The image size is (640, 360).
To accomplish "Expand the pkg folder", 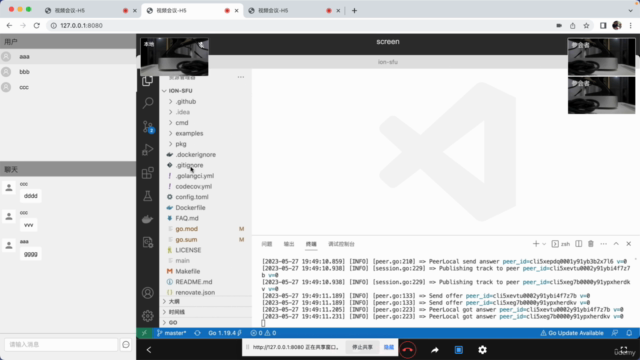I will (x=177, y=144).
